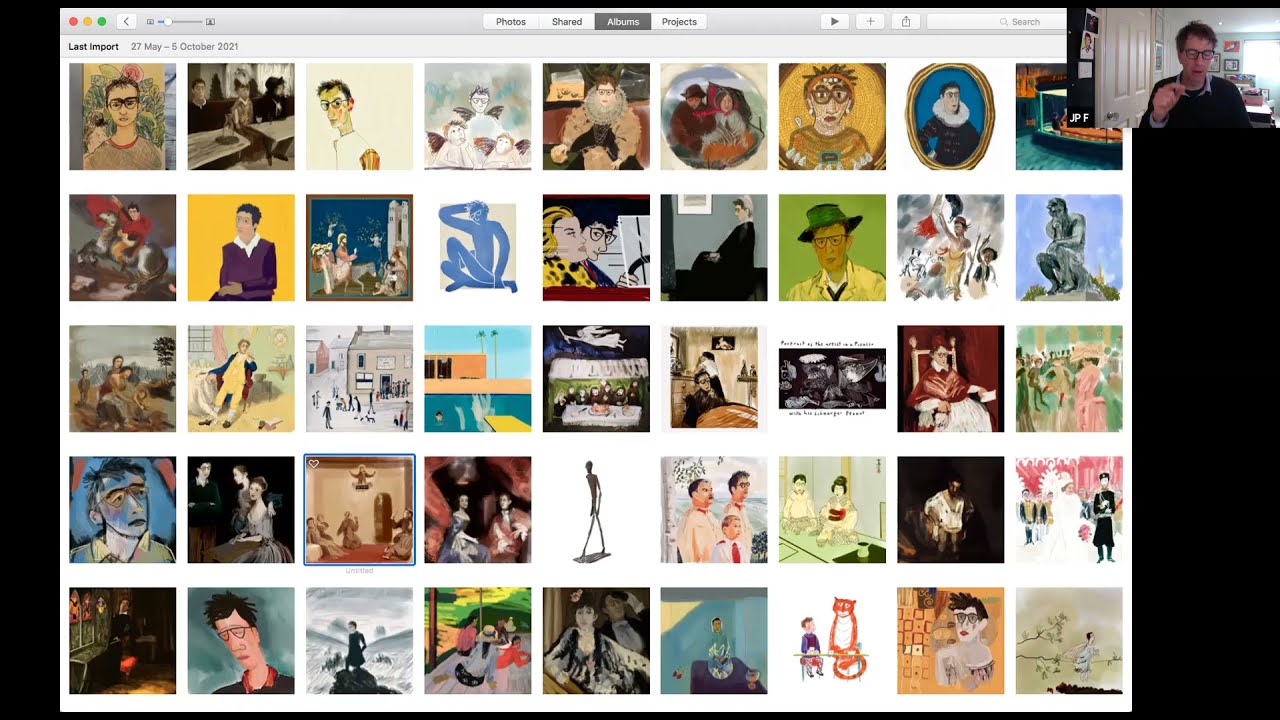Select the blue cubist face portrait
The image size is (1280, 720).
pyautogui.click(x=122, y=510)
